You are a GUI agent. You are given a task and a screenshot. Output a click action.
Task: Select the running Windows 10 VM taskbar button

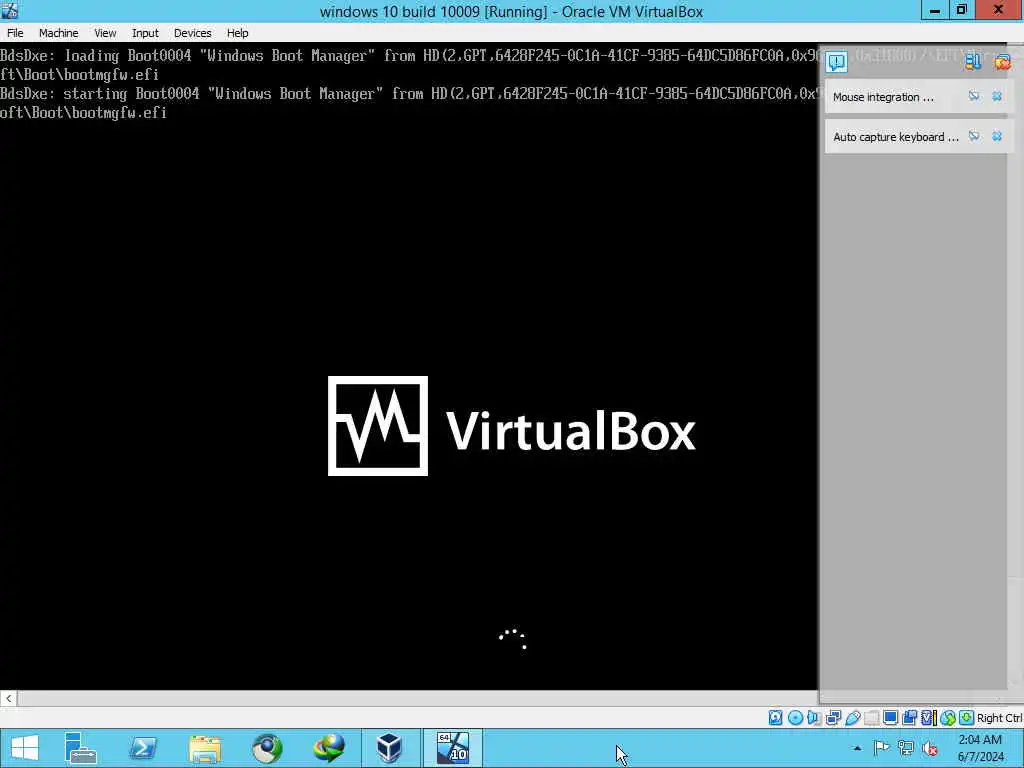pyautogui.click(x=453, y=748)
